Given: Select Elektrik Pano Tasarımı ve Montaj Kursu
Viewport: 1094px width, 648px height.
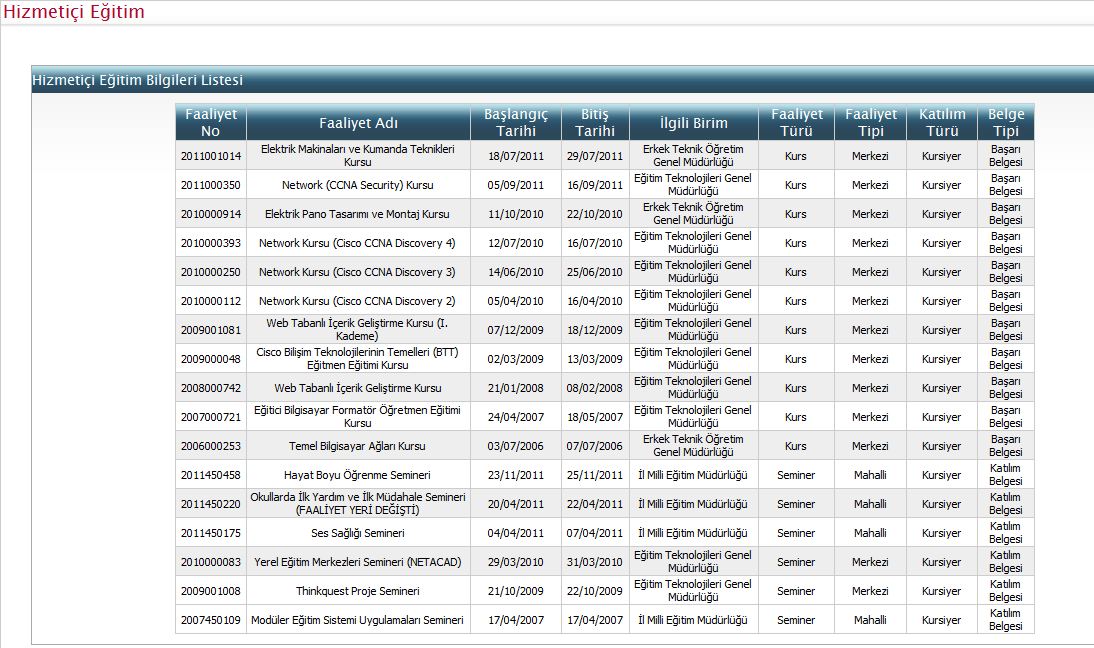Looking at the screenshot, I should coord(357,214).
